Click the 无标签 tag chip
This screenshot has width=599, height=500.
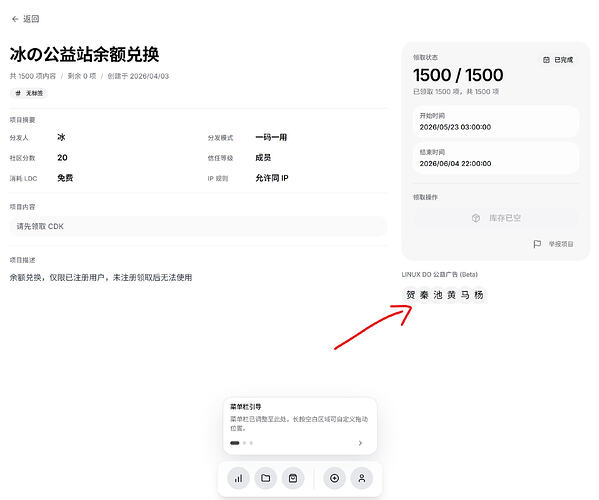coord(29,93)
